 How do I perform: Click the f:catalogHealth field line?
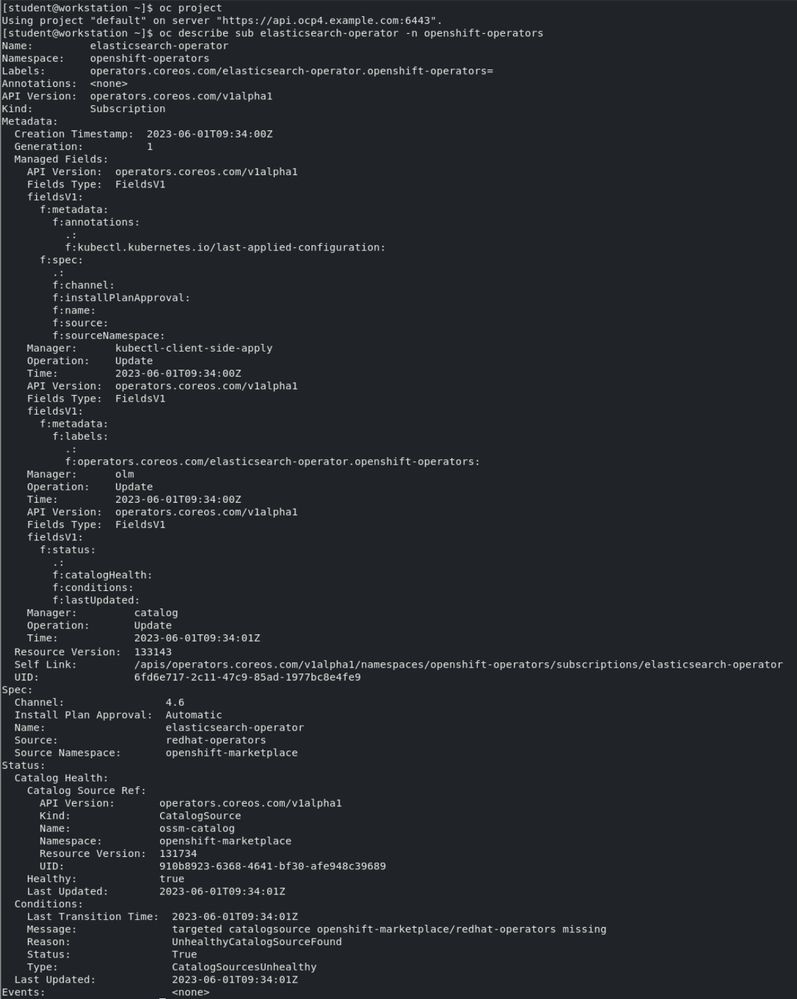102,575
